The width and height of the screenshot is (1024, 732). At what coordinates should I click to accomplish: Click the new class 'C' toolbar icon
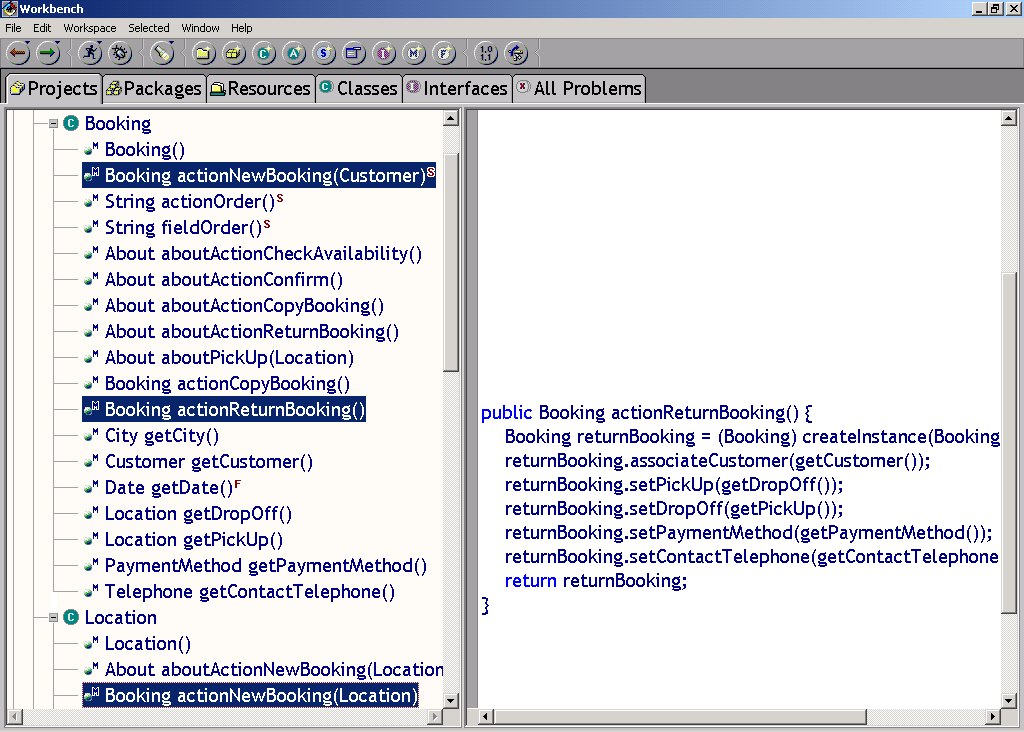pos(264,53)
